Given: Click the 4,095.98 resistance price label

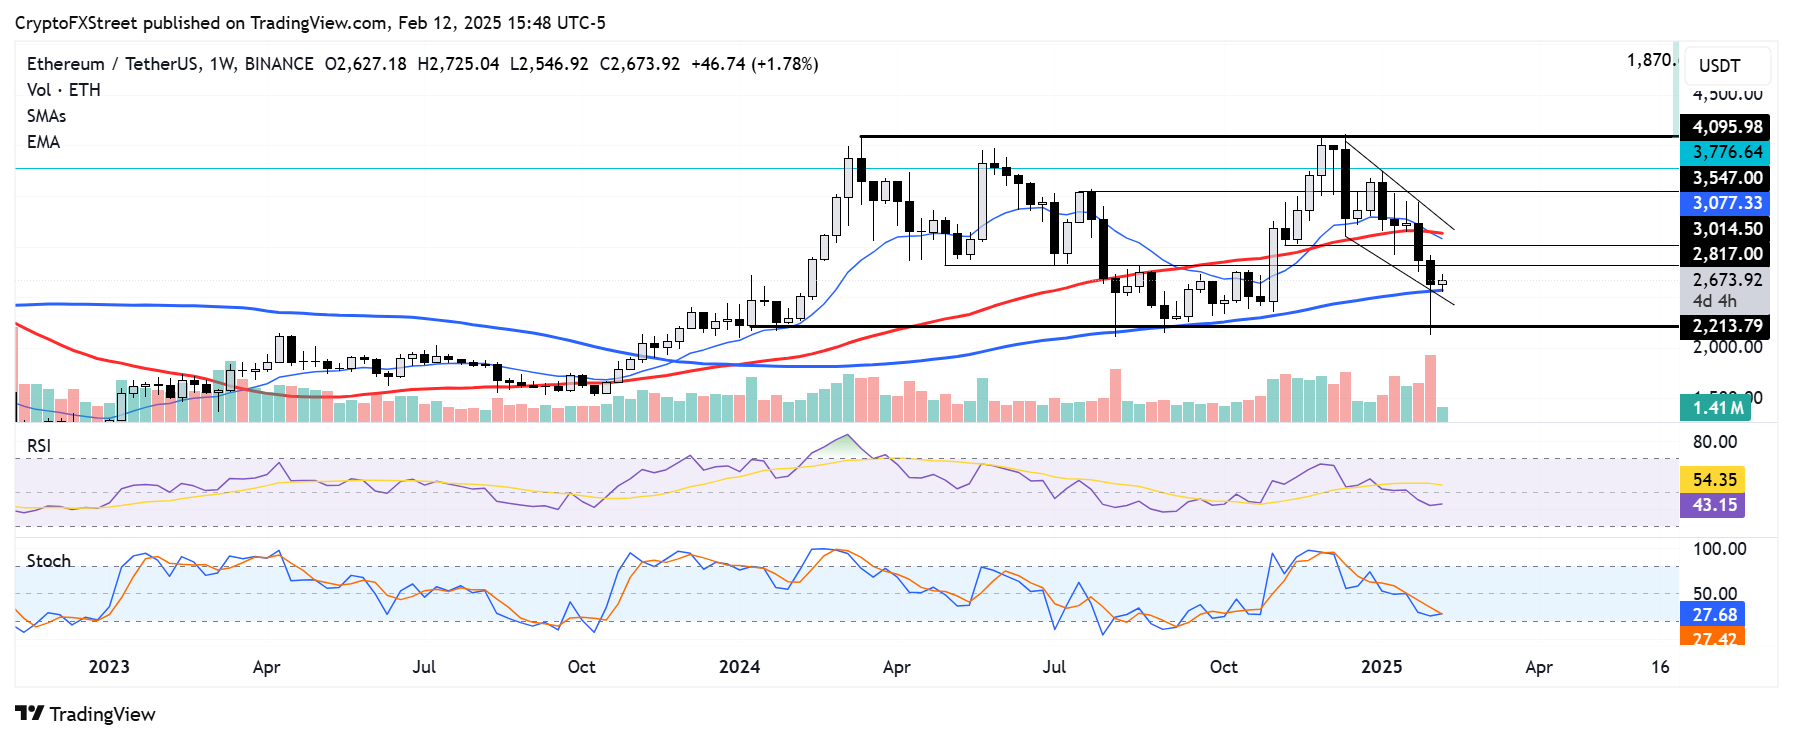Looking at the screenshot, I should point(1726,127).
